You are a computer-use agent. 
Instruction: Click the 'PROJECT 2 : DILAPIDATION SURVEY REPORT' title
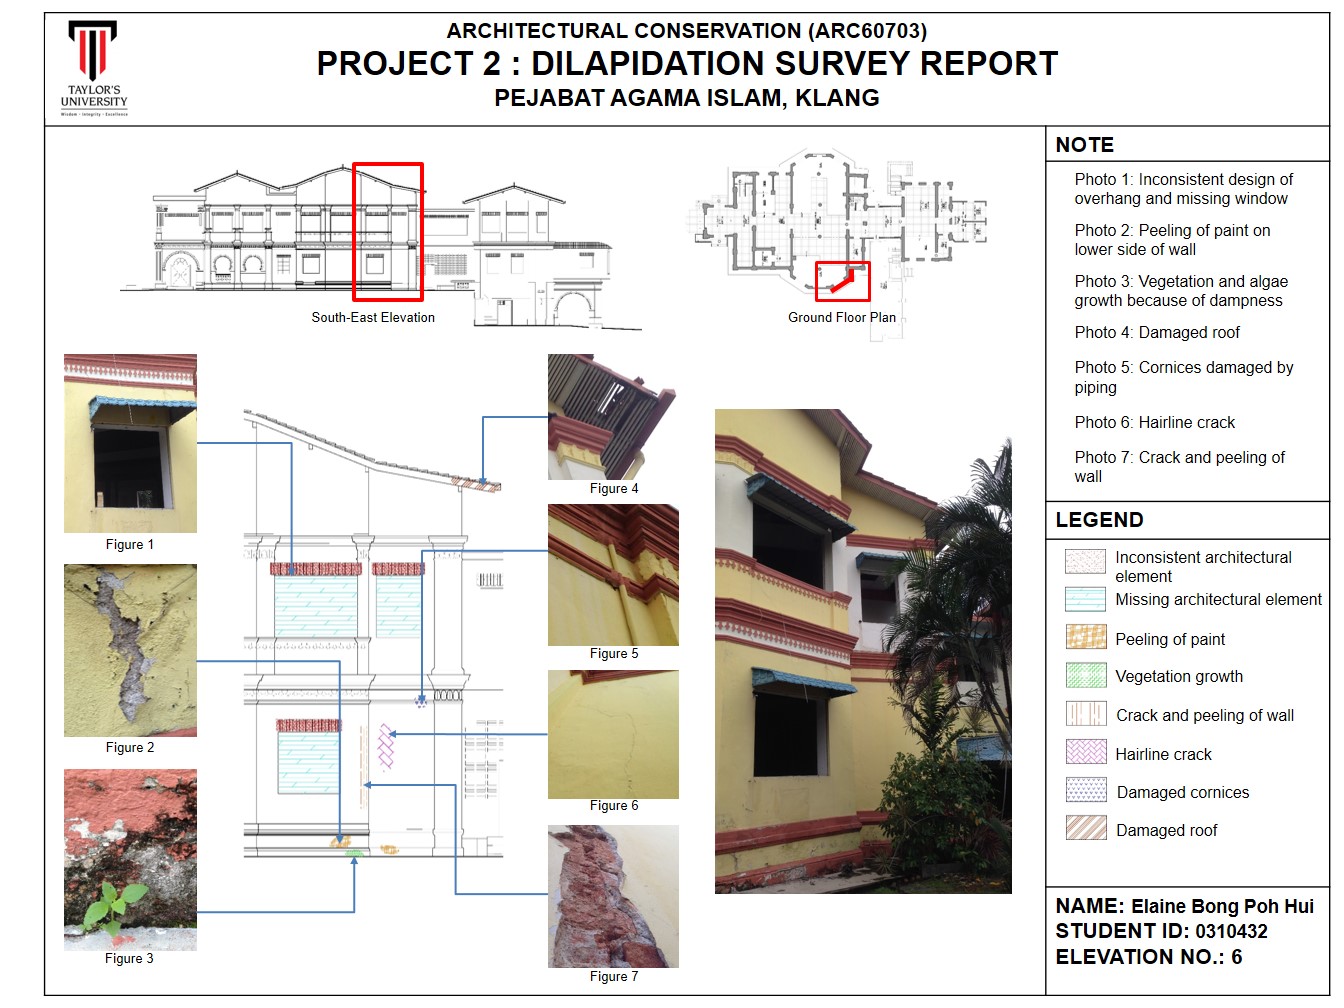pos(687,64)
